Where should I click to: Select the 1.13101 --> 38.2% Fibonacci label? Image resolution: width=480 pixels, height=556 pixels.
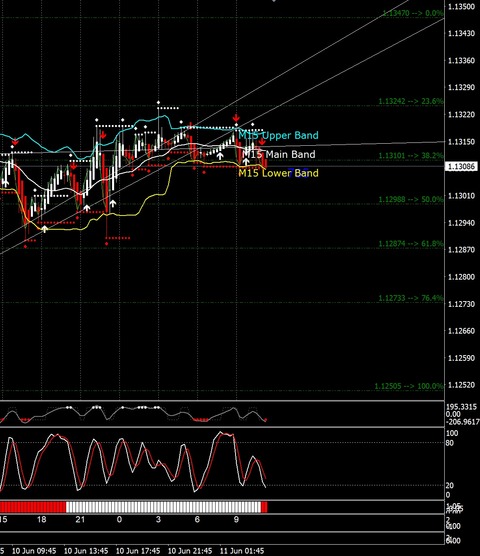(x=411, y=155)
